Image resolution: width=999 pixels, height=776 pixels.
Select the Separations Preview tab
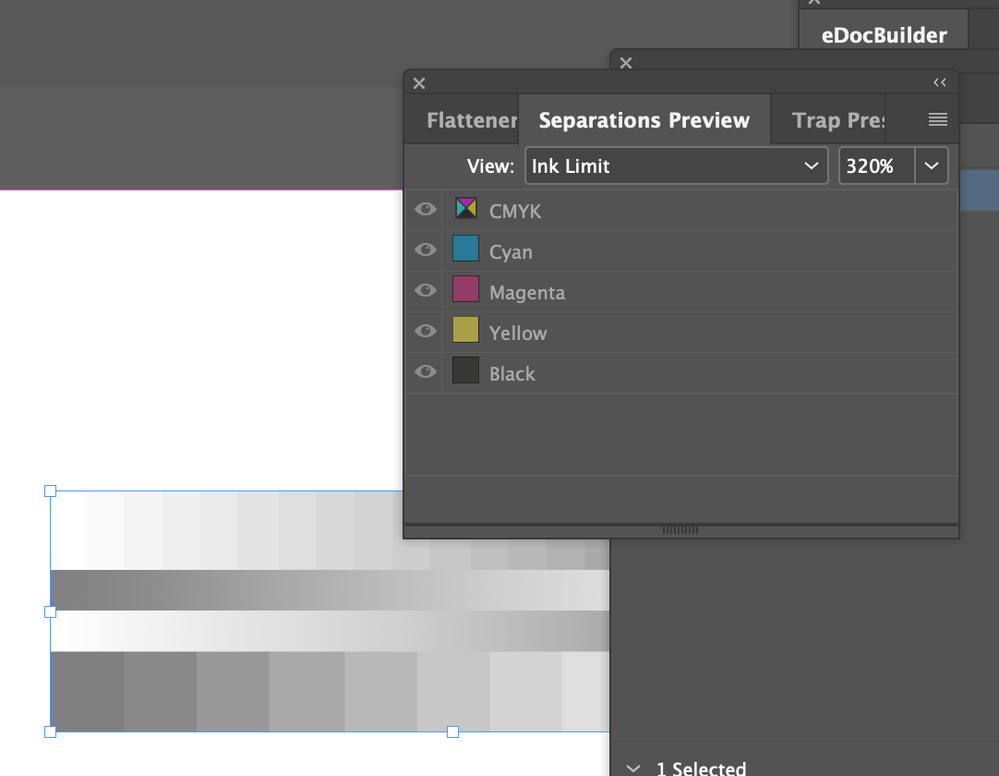coord(644,120)
